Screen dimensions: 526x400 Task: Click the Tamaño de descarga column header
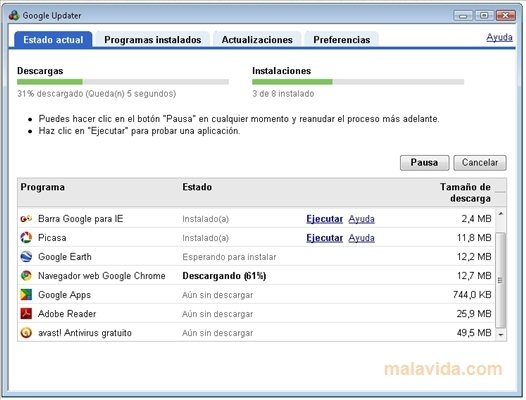pos(465,193)
